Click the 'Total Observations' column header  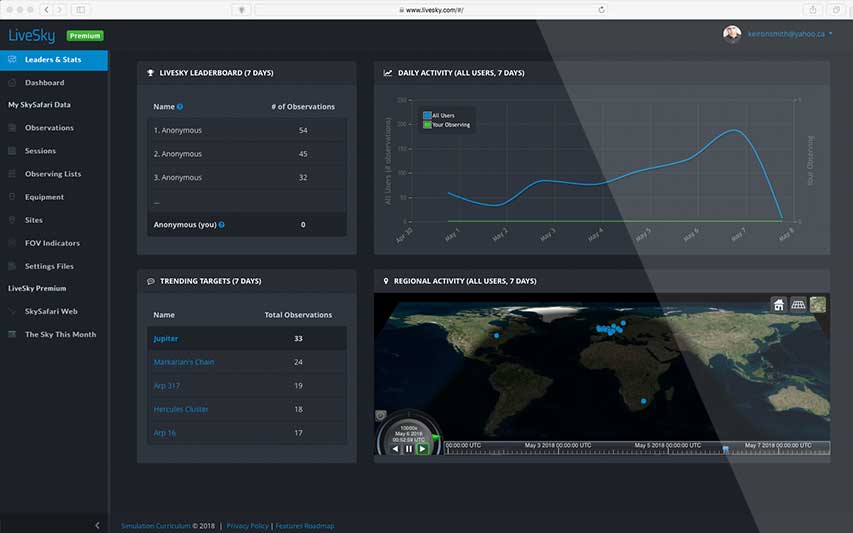(x=298, y=315)
